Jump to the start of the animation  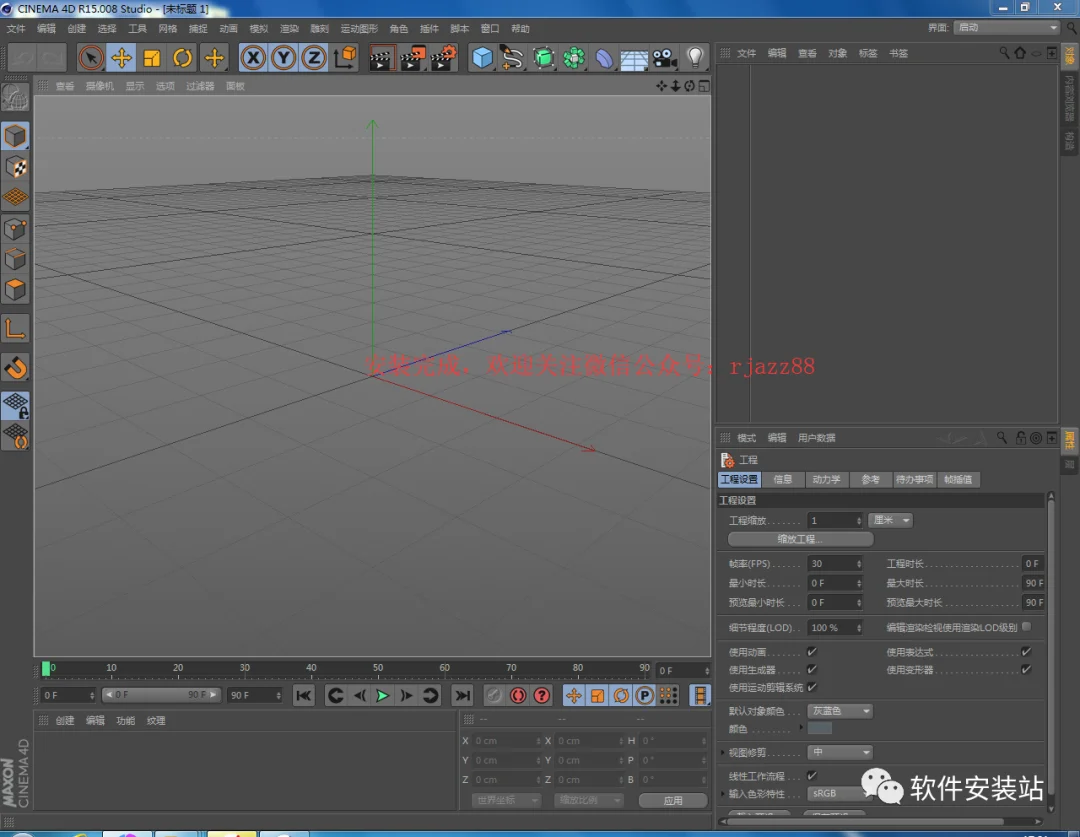(x=303, y=696)
